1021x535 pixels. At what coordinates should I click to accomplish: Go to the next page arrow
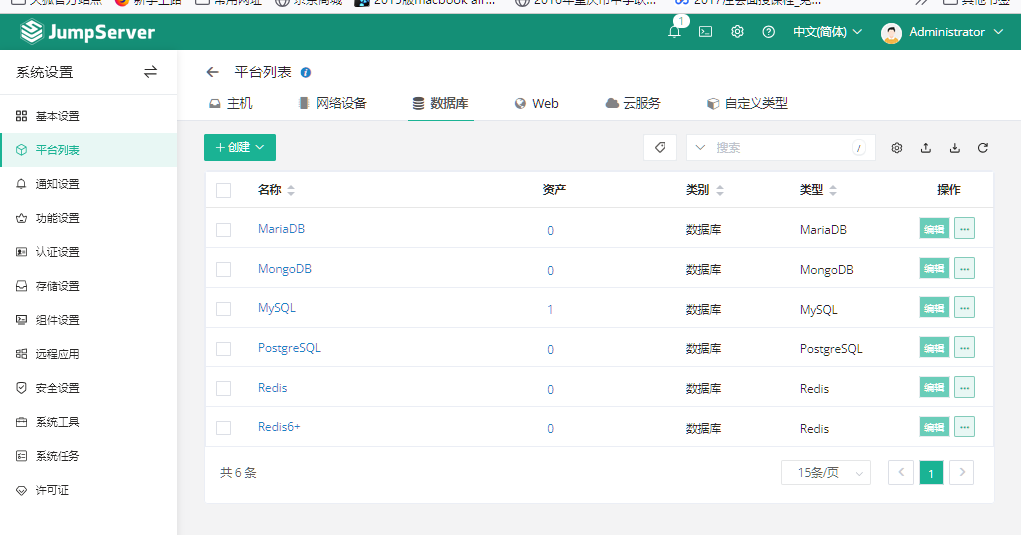[962, 473]
